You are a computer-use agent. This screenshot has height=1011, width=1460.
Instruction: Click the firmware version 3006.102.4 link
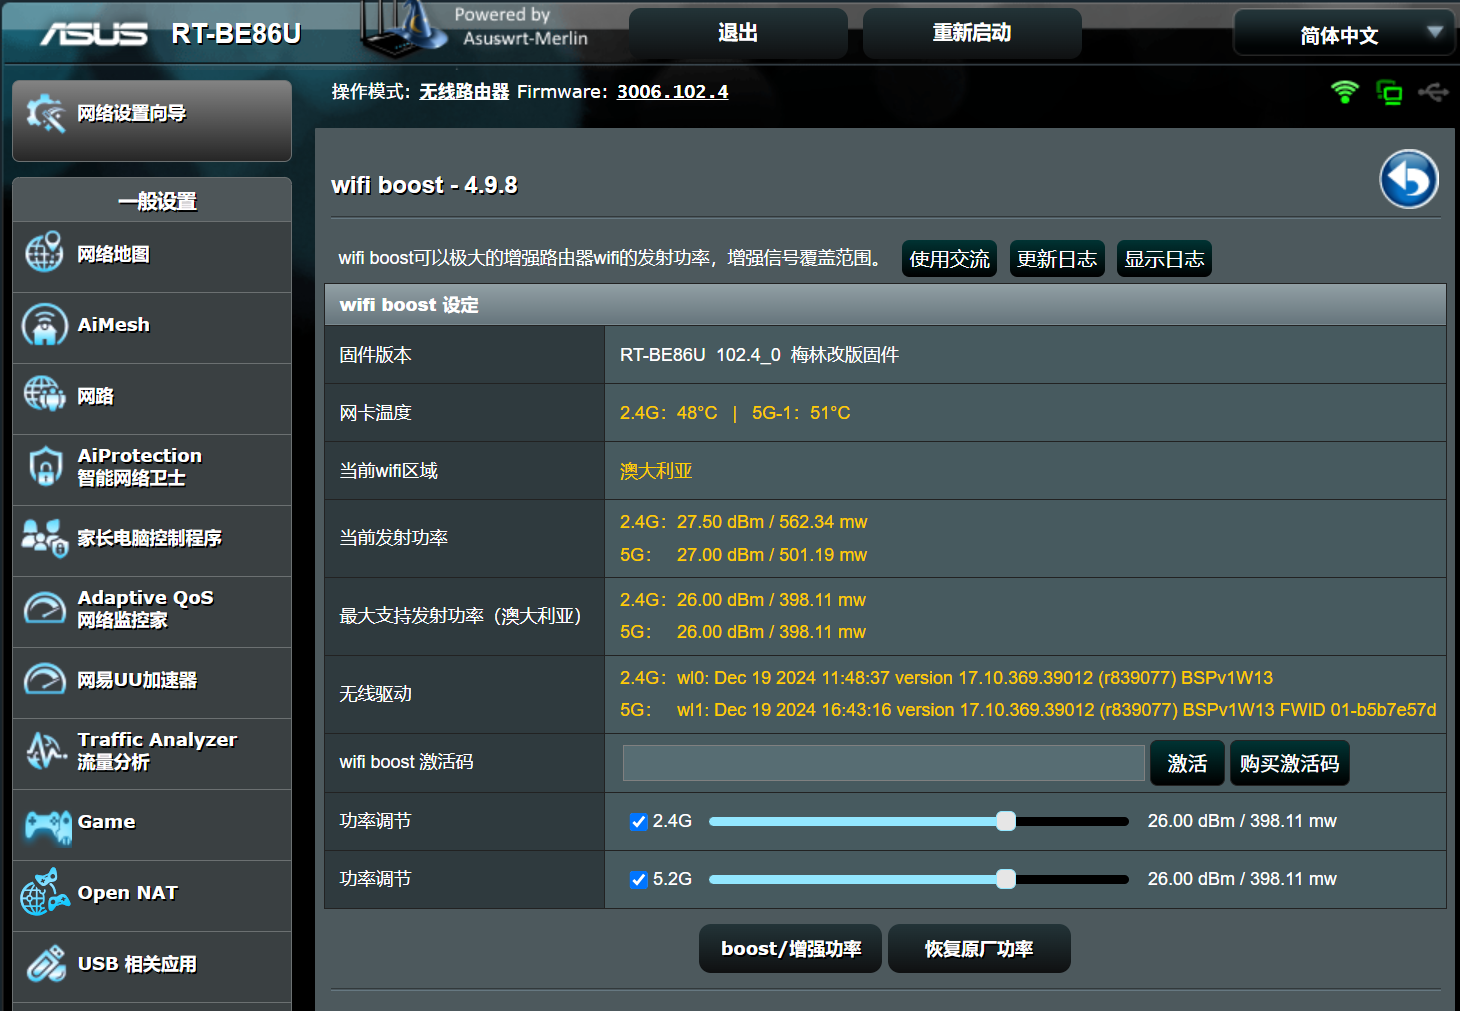point(672,92)
